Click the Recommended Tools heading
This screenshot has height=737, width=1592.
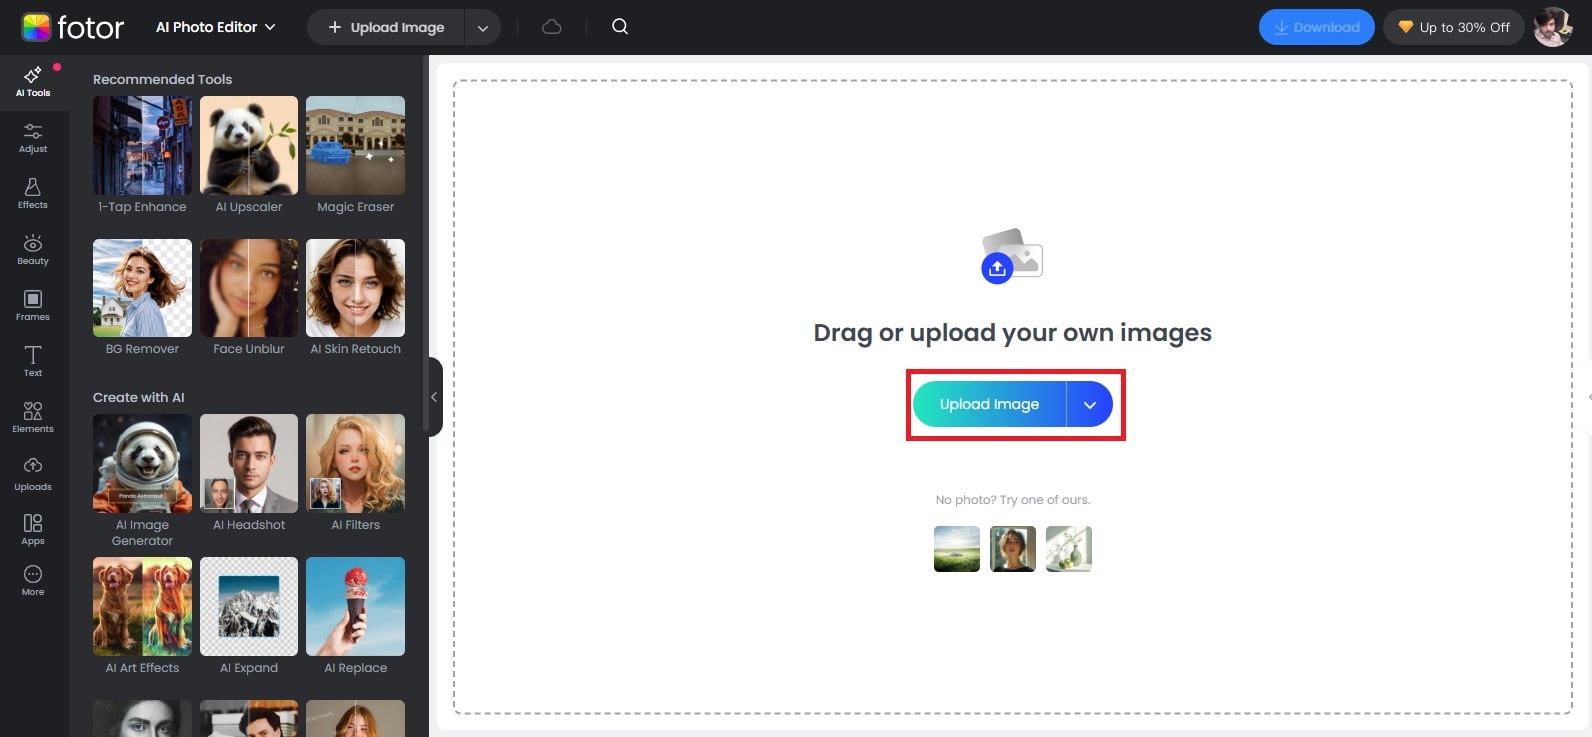pyautogui.click(x=162, y=79)
